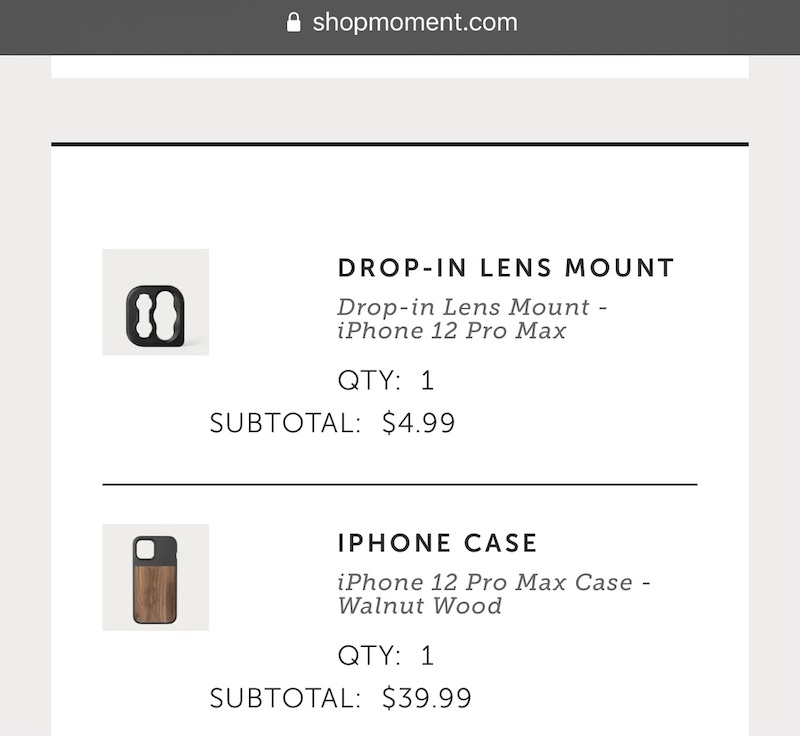Select the DROP-IN LENS MOUNT heading
Viewport: 800px width, 736px height.
pyautogui.click(x=506, y=268)
